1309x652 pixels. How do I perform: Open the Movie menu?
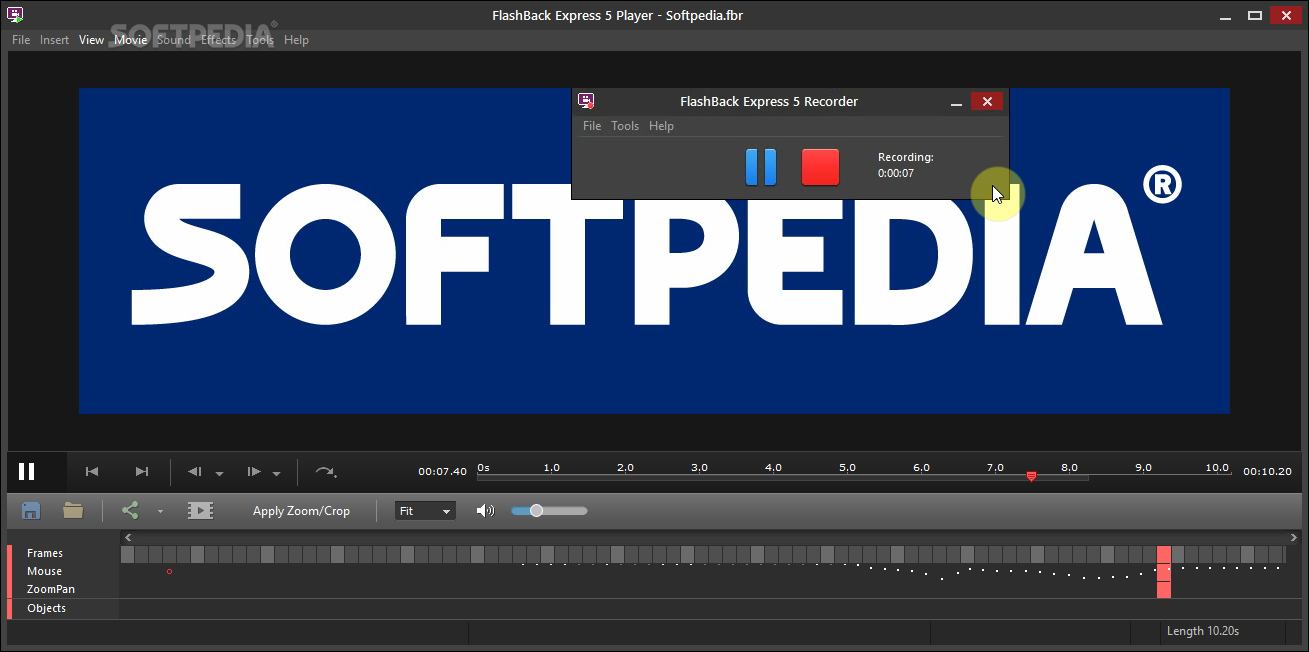131,40
